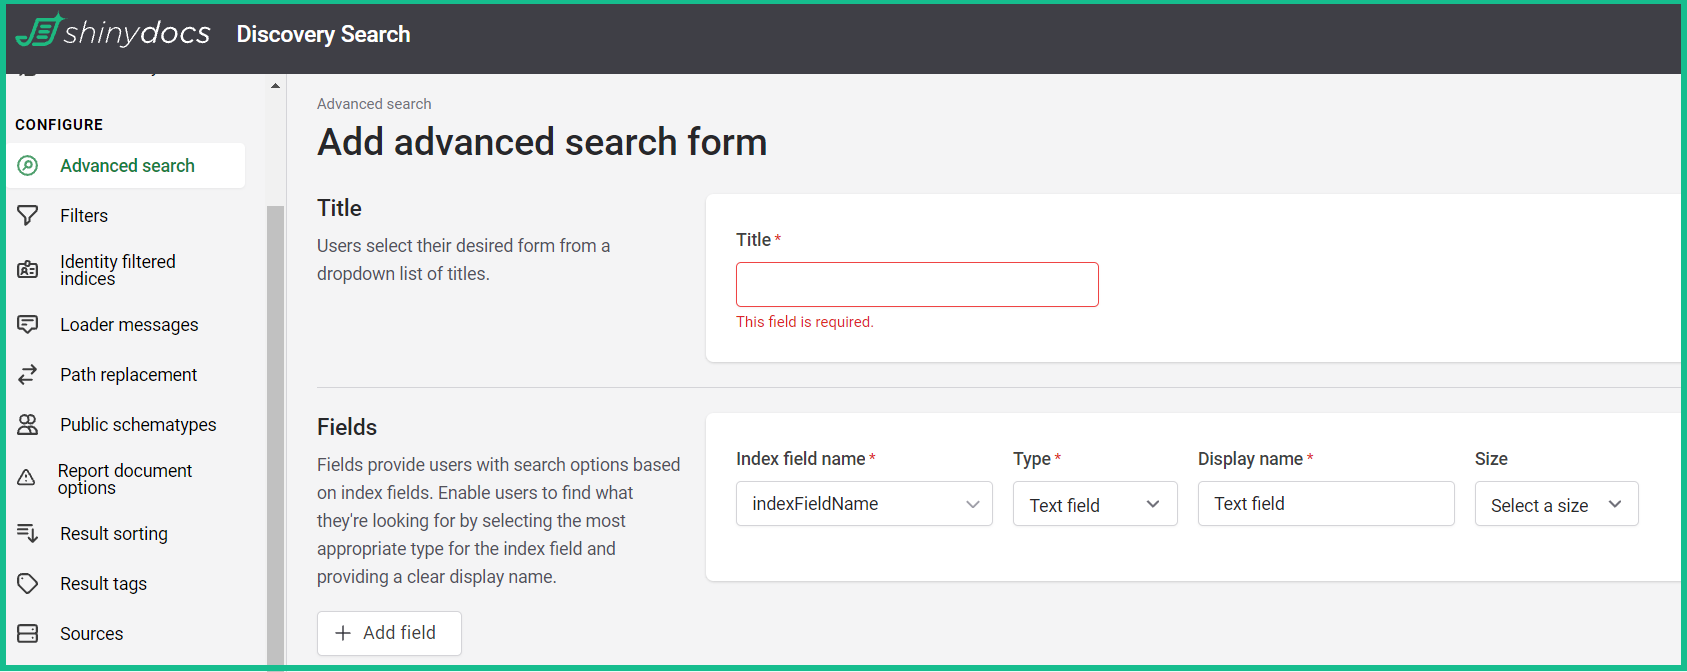
Task: Open the Index field name dropdown
Action: (x=864, y=504)
